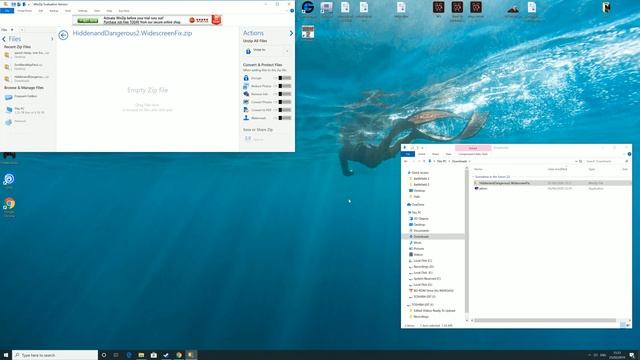640x360 pixels.
Task: Open Frequent Folders in WinZip Files pane
Action: pos(26,97)
